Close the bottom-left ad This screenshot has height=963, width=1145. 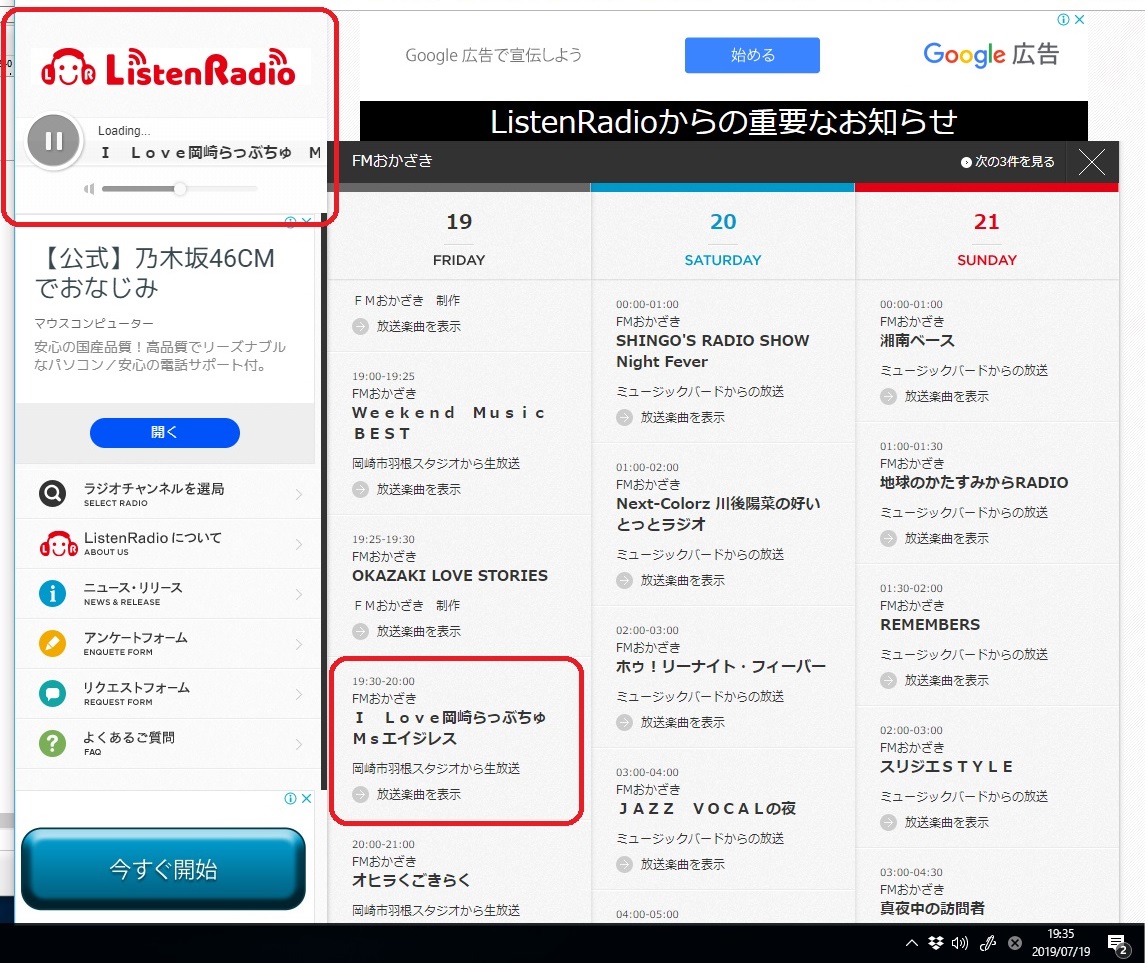pyautogui.click(x=307, y=798)
